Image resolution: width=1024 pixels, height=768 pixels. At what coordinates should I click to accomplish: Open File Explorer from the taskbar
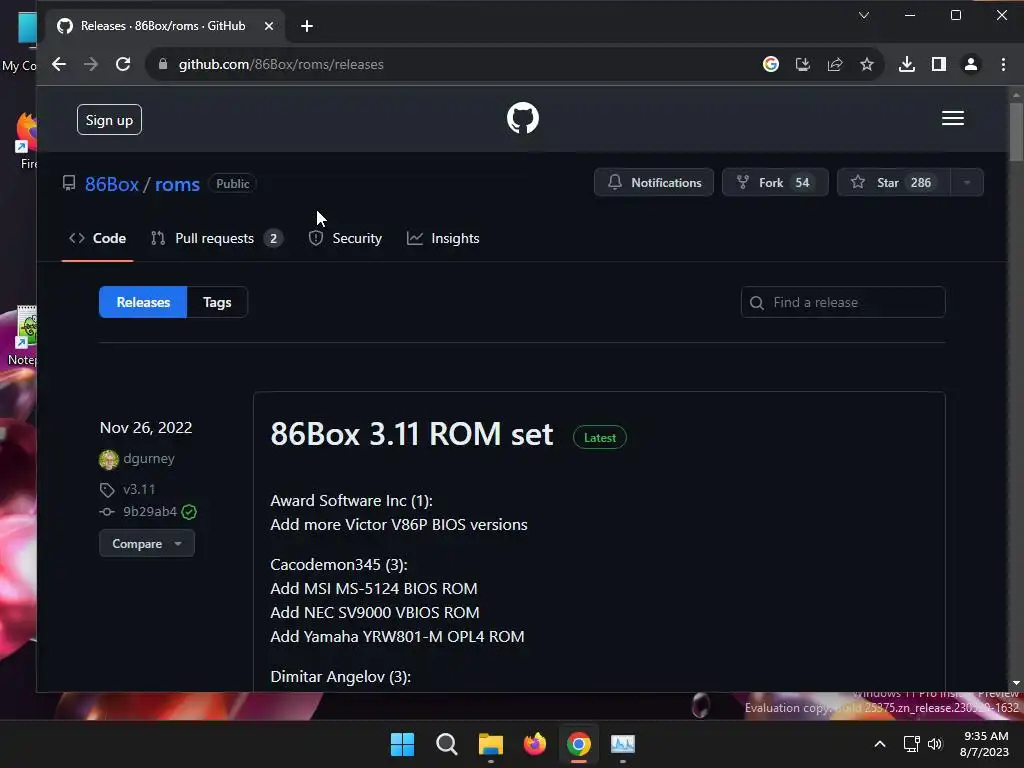pyautogui.click(x=490, y=744)
